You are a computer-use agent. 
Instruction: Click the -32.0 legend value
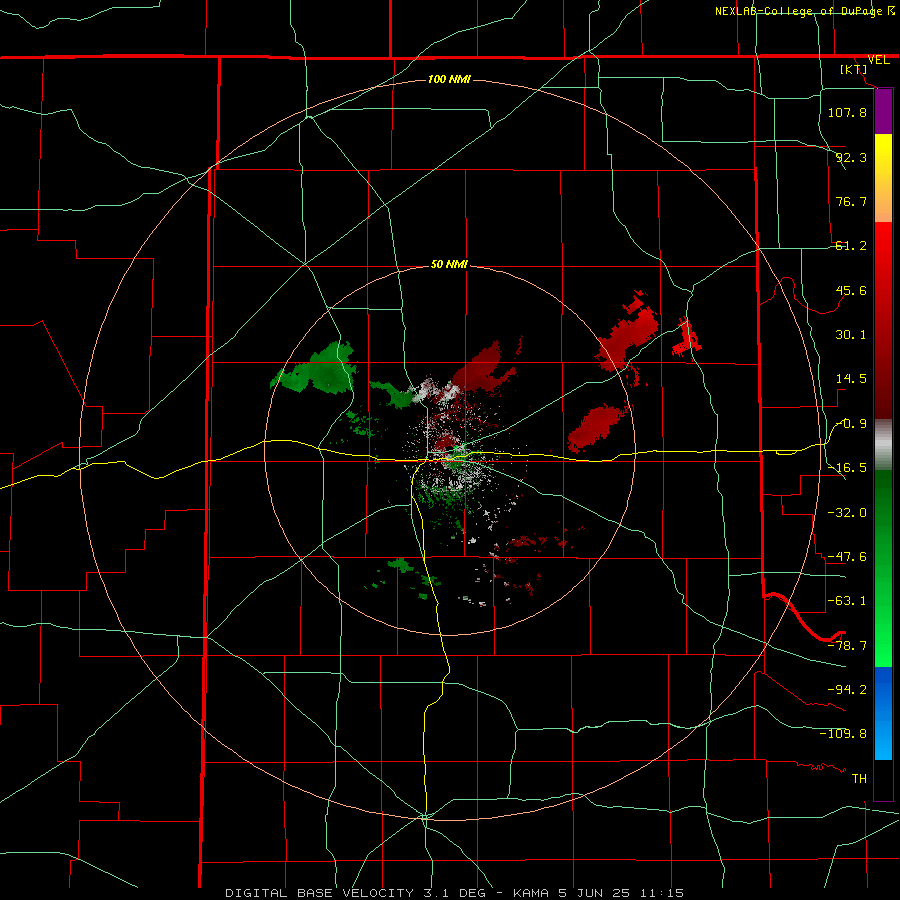(847, 512)
